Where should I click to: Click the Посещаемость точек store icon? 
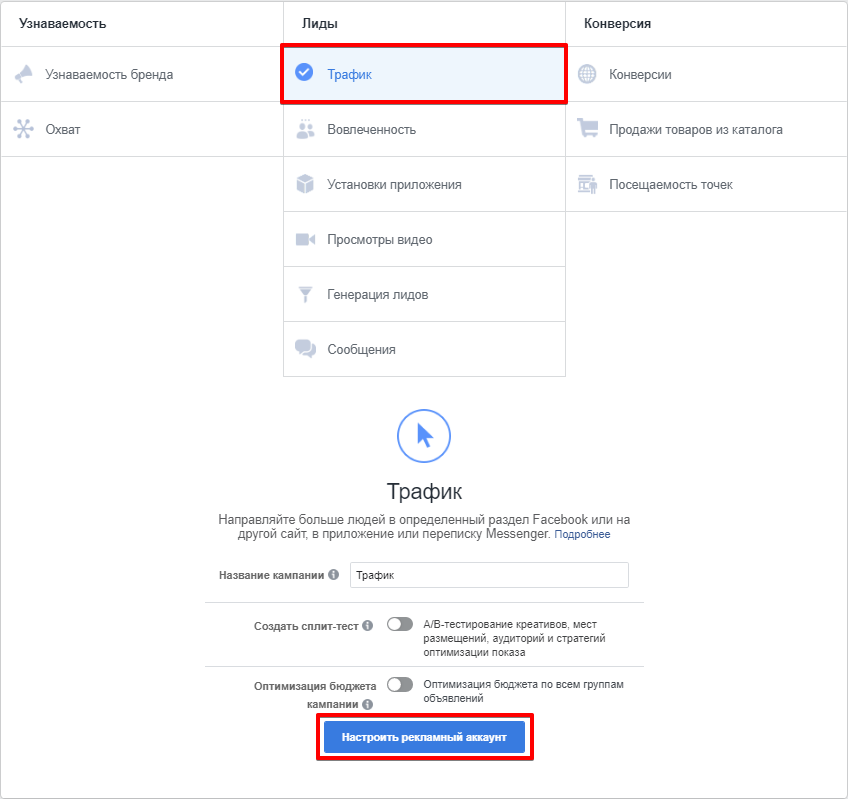(x=587, y=184)
